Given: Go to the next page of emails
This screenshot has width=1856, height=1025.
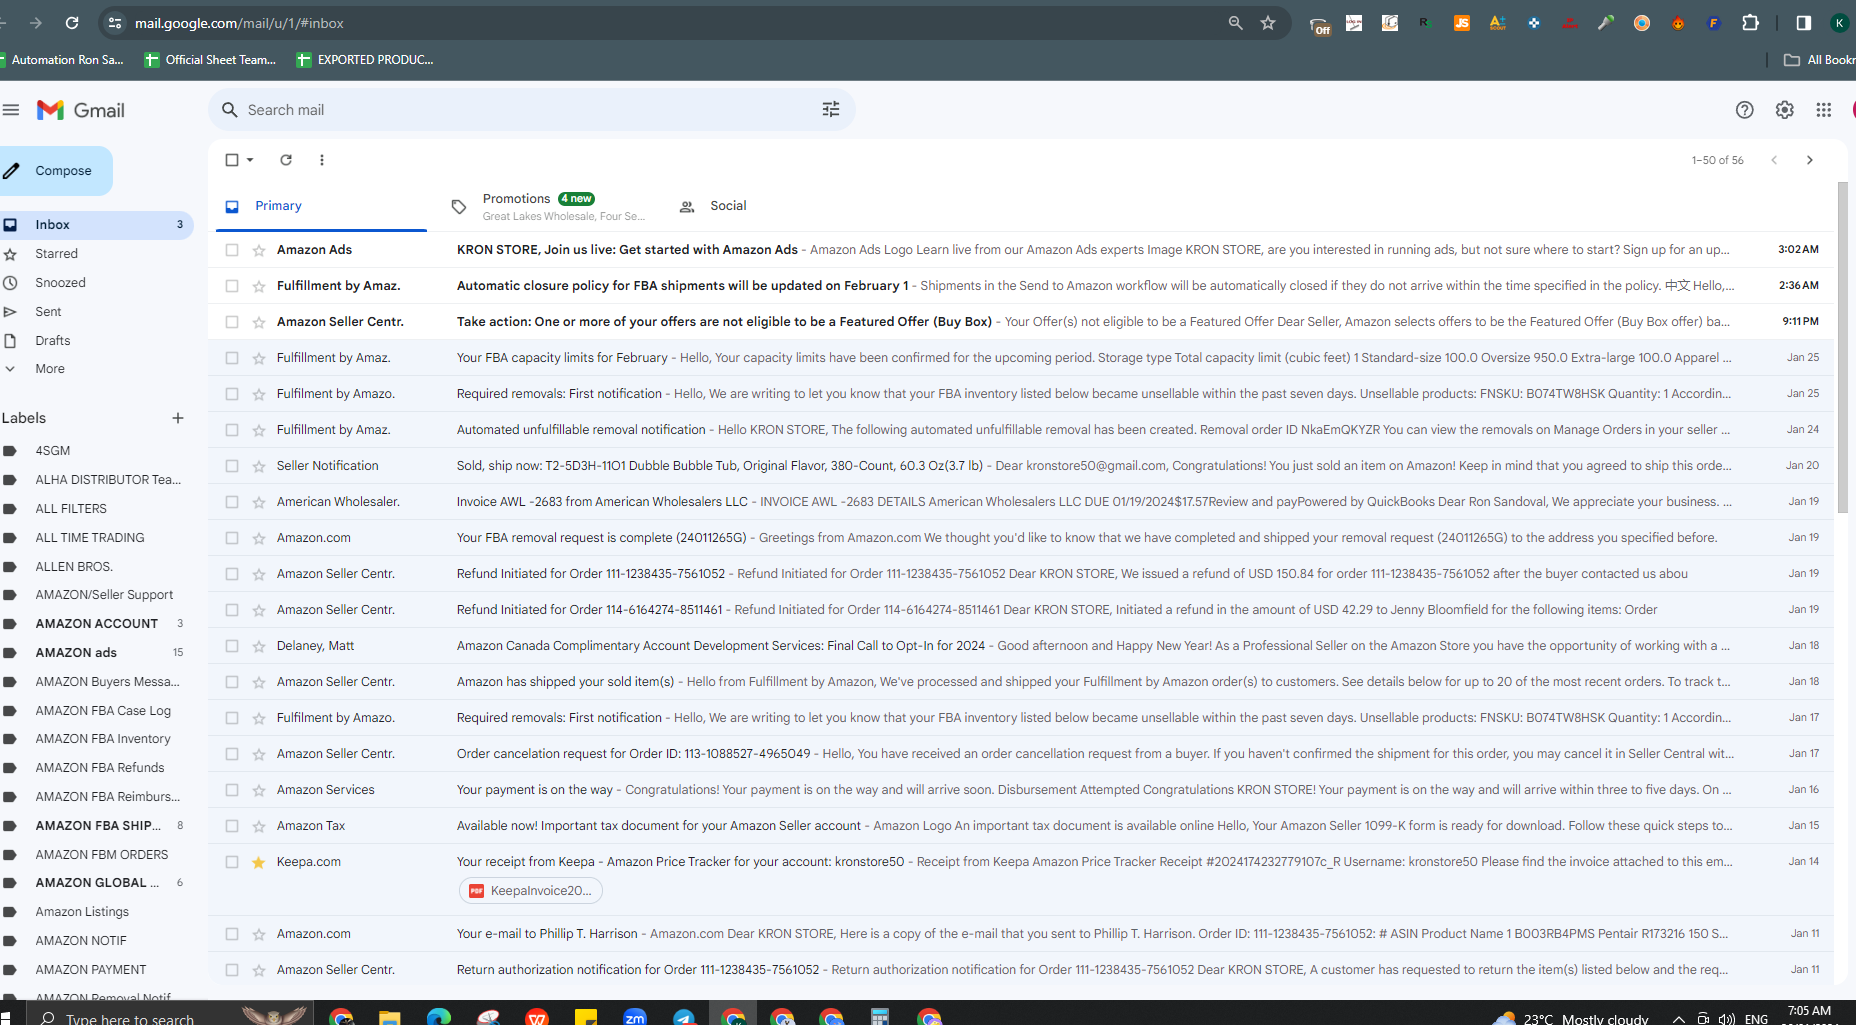Looking at the screenshot, I should tap(1810, 160).
